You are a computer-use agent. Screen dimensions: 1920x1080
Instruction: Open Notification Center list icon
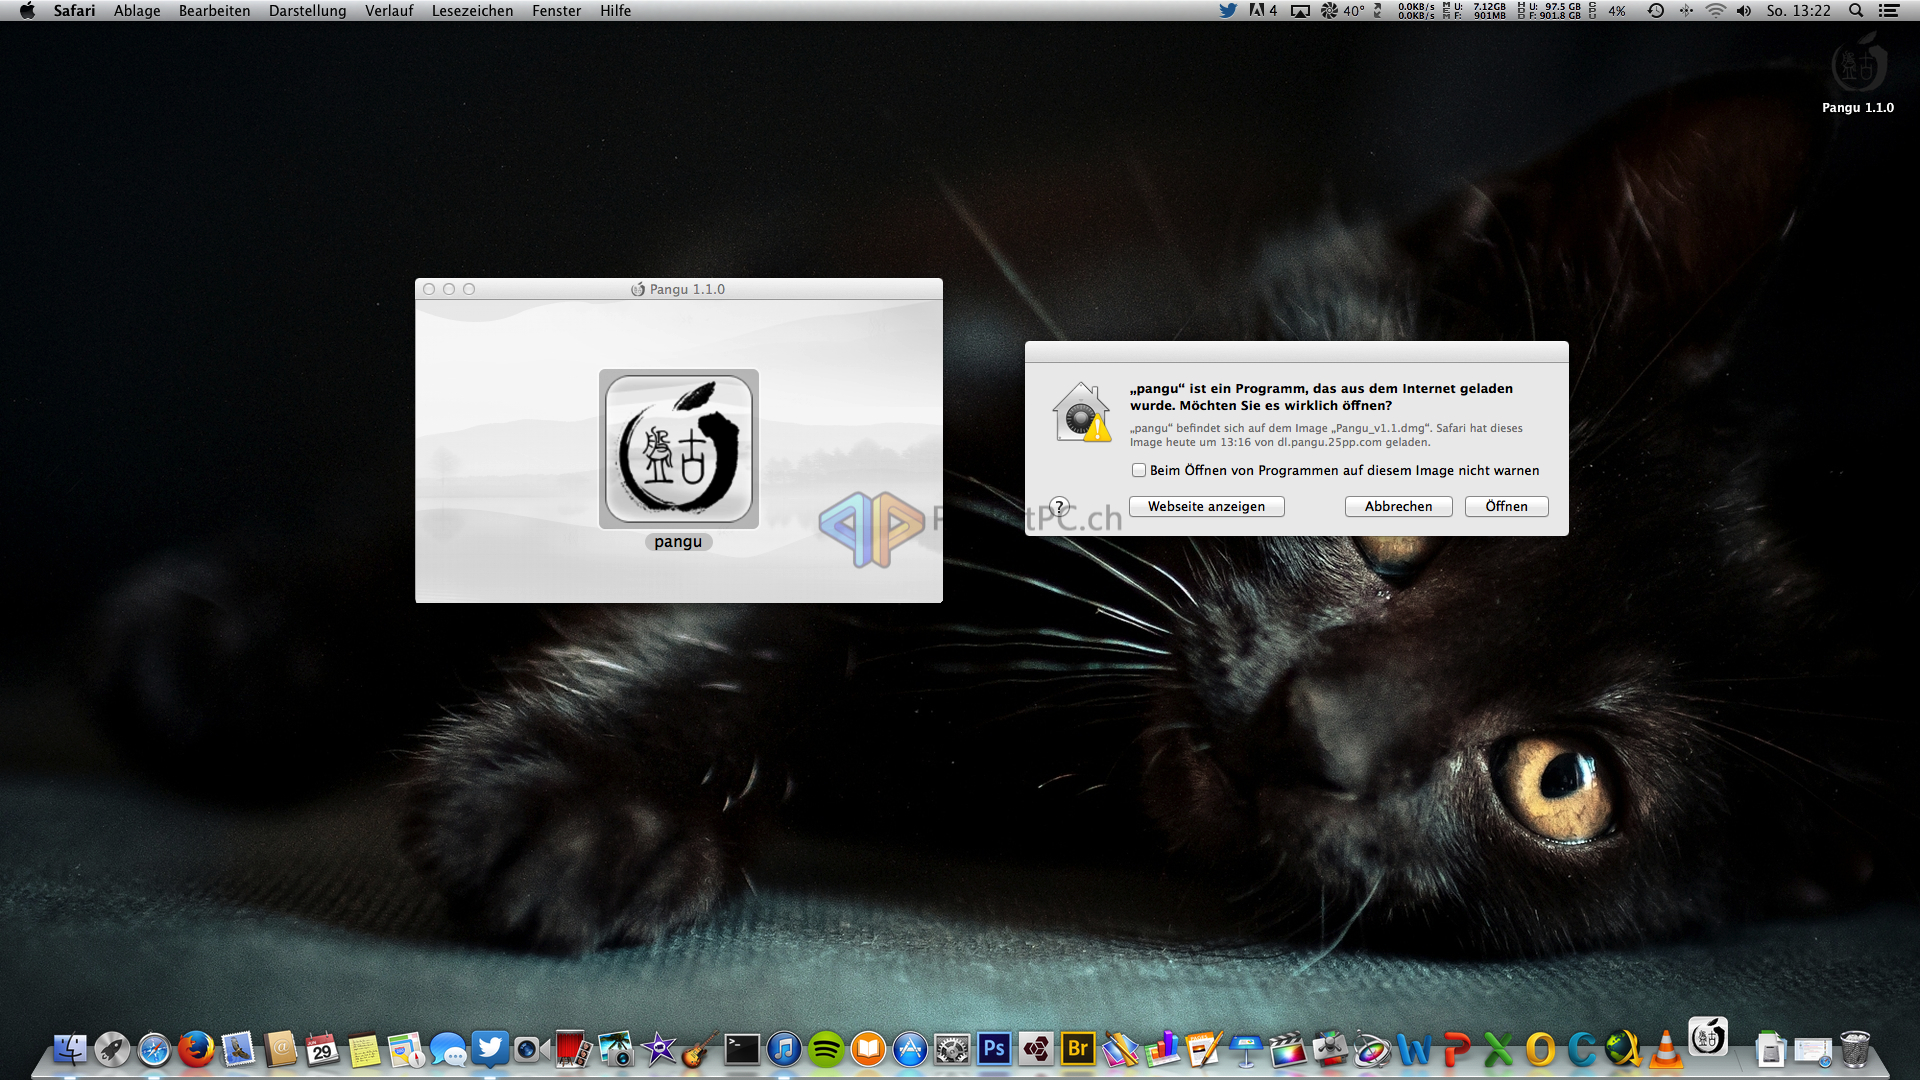coord(1889,10)
